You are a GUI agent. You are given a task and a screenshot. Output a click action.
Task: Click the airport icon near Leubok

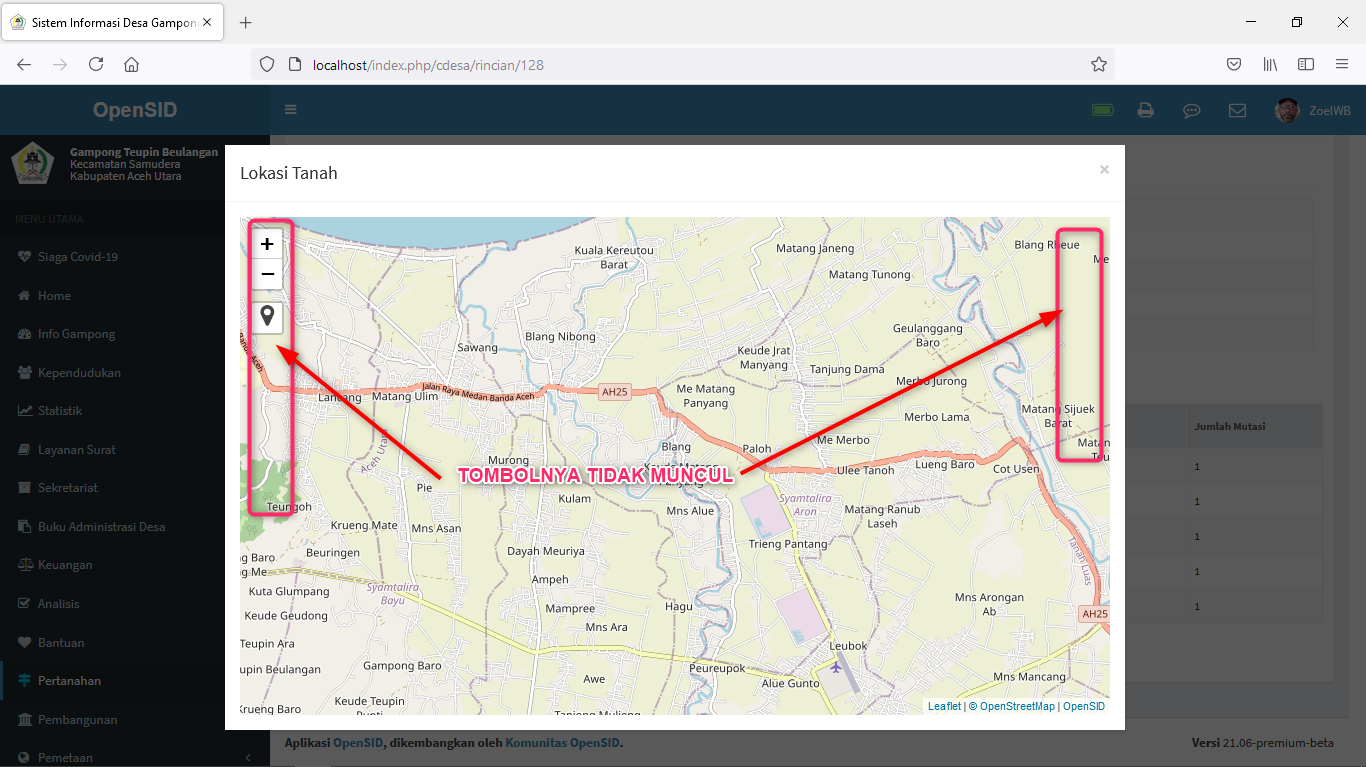point(836,667)
